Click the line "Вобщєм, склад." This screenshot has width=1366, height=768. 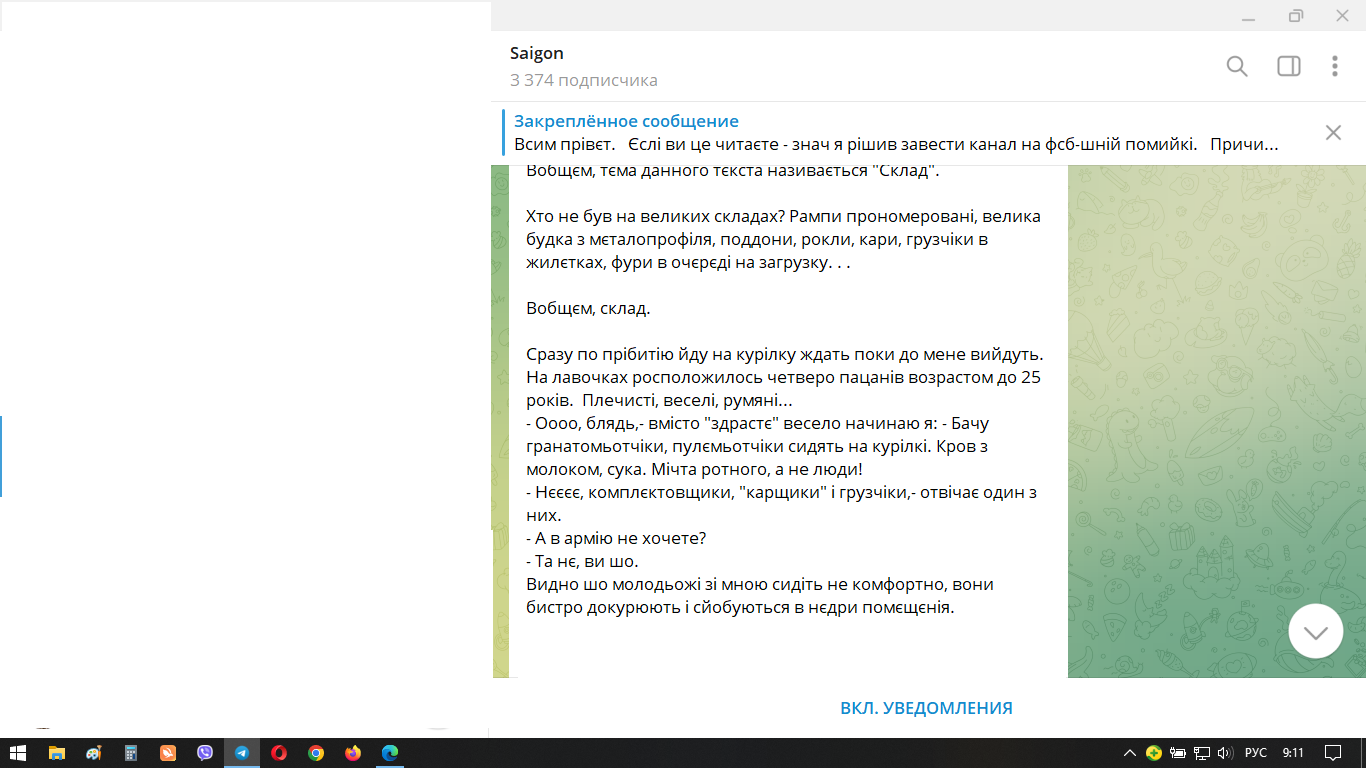pos(588,308)
